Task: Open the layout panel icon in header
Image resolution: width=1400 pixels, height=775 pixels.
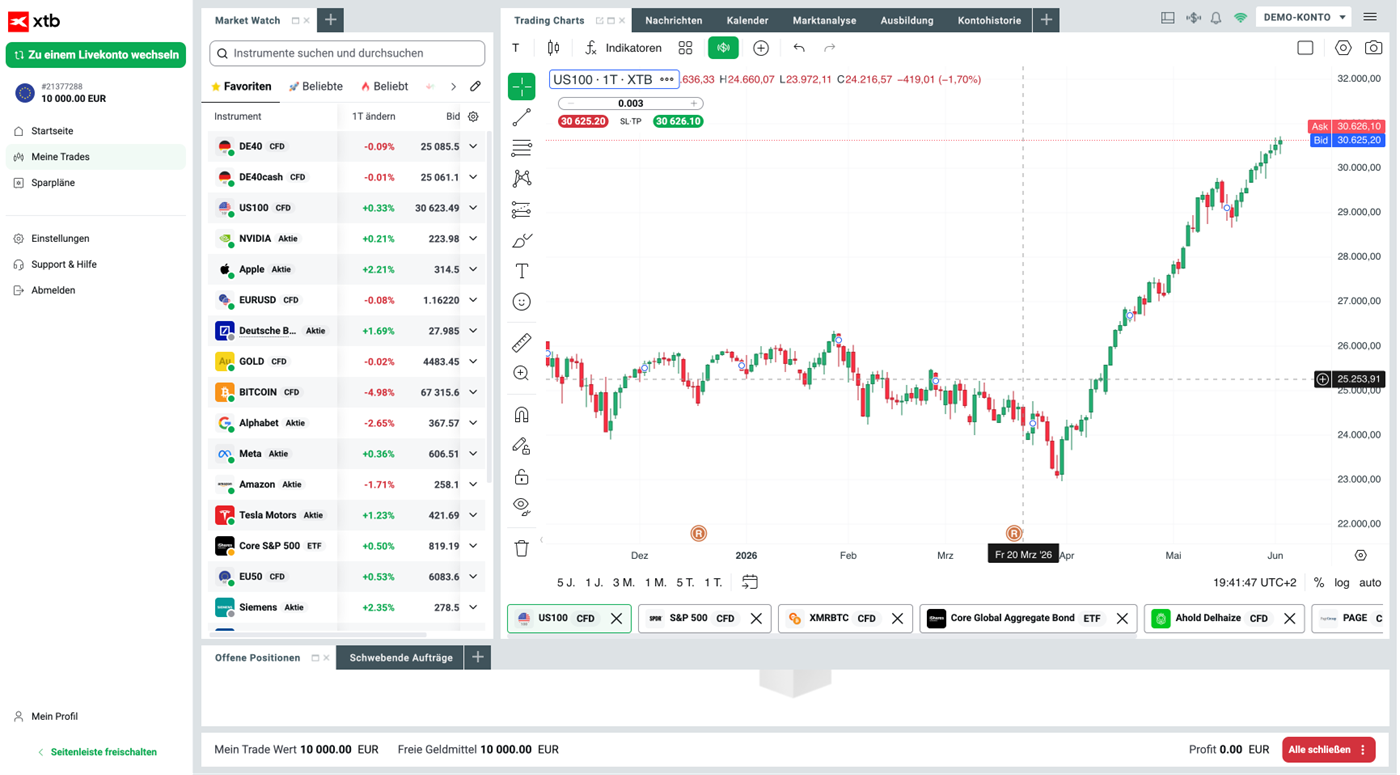Action: click(x=1167, y=18)
